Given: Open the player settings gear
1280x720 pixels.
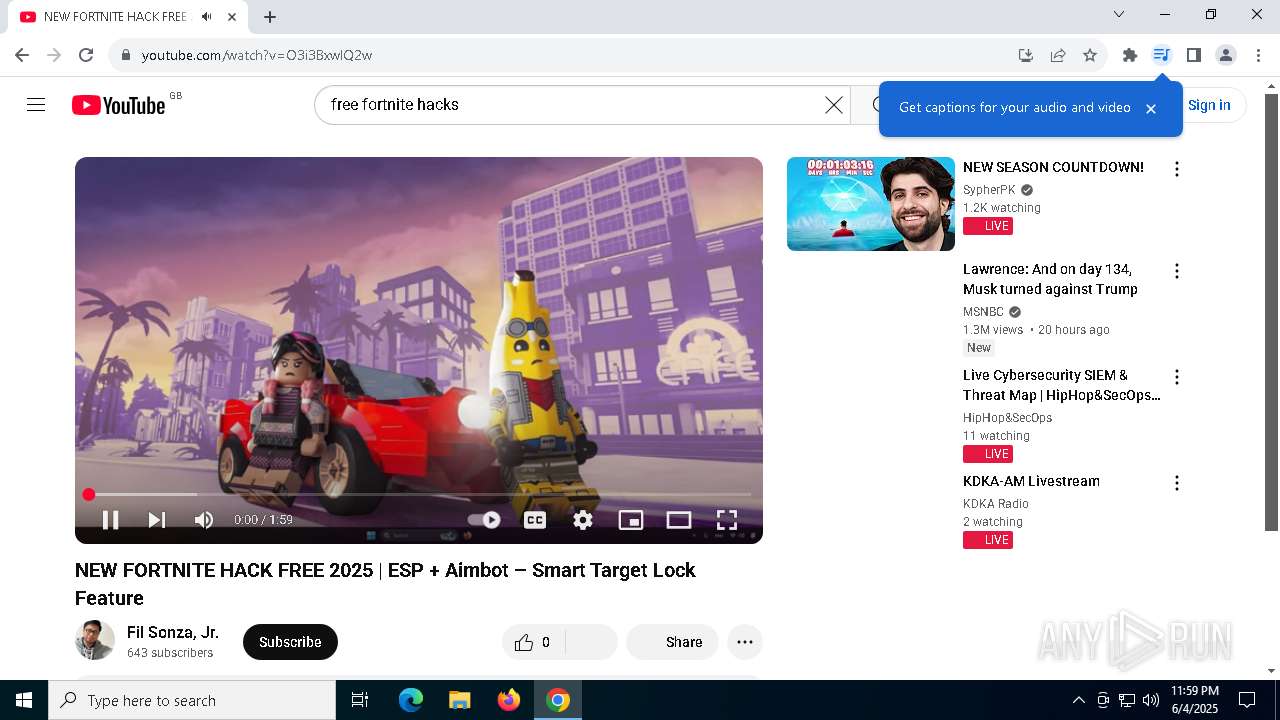Looking at the screenshot, I should coord(583,520).
